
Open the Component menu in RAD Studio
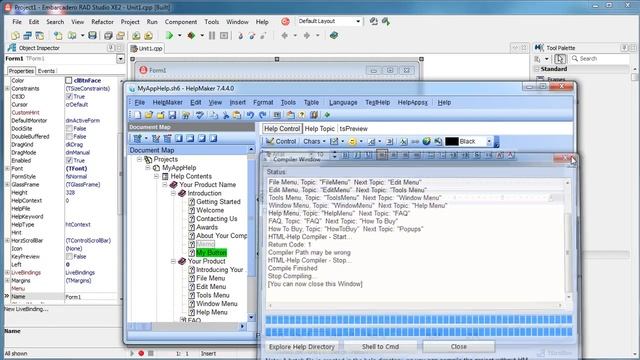coord(181,22)
